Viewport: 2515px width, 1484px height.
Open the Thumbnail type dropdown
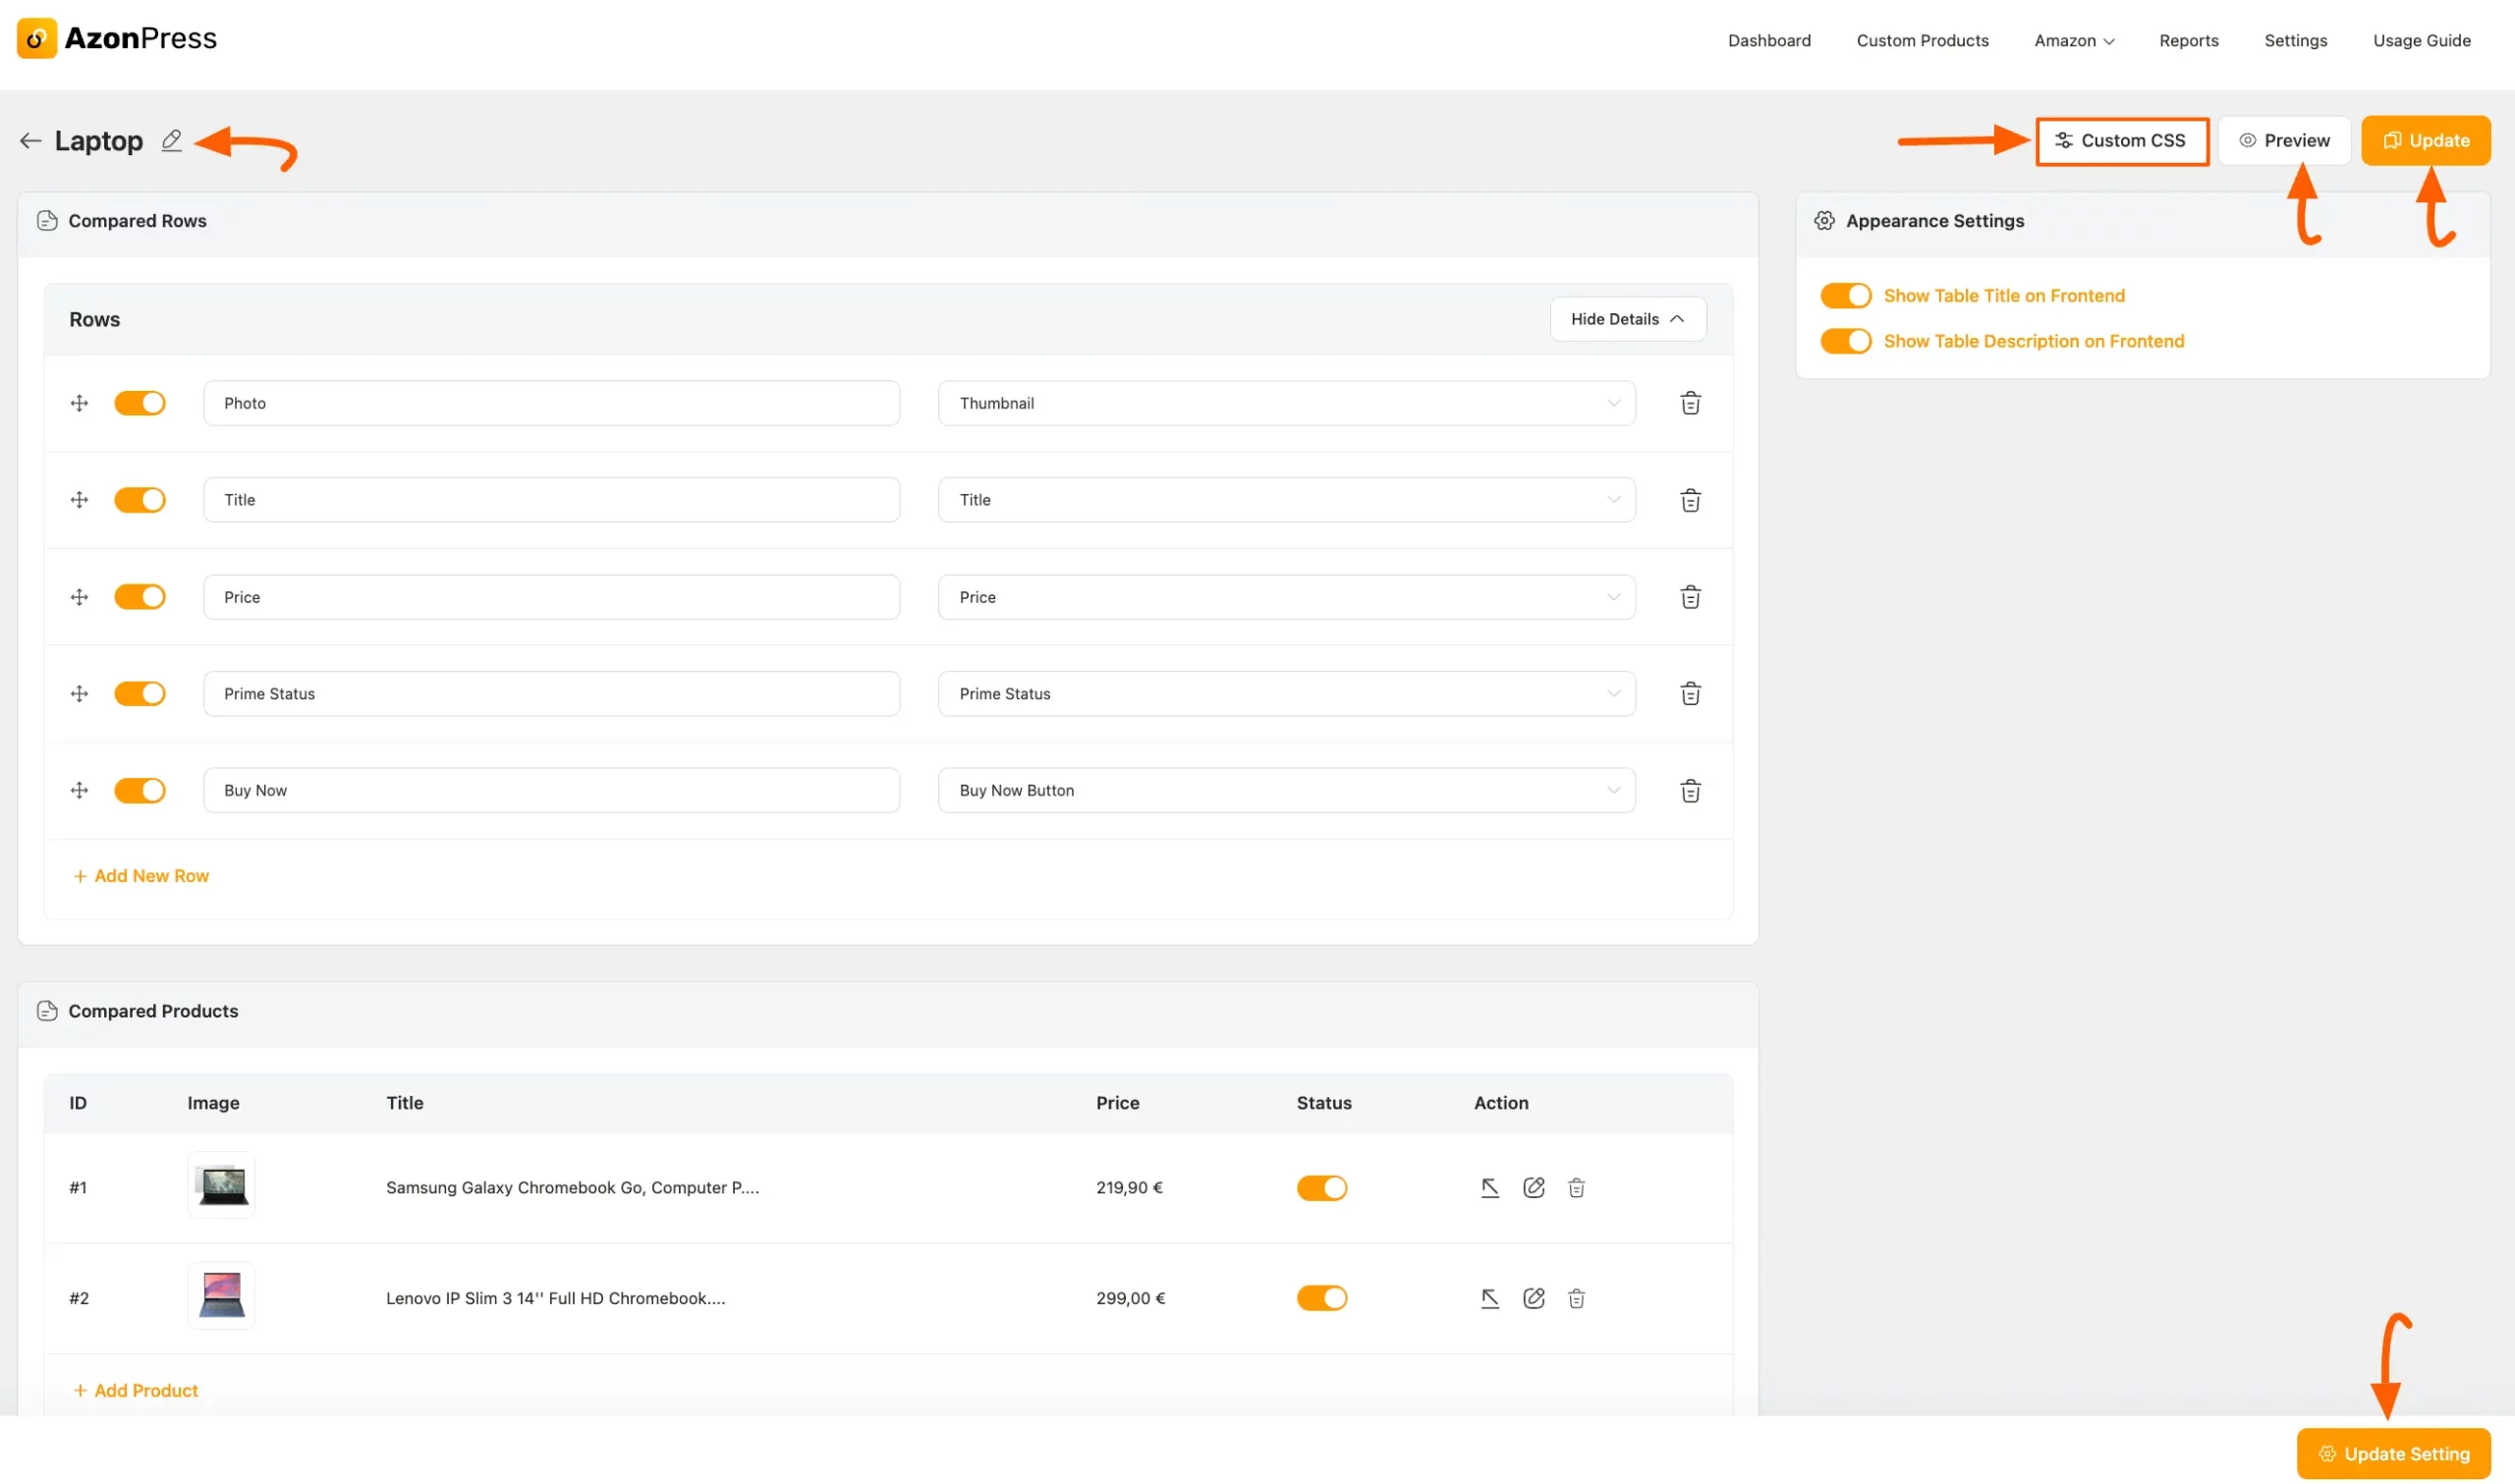1286,403
